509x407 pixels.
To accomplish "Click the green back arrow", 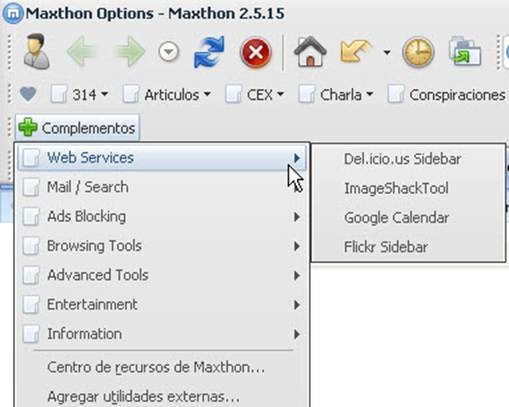I will [x=81, y=52].
